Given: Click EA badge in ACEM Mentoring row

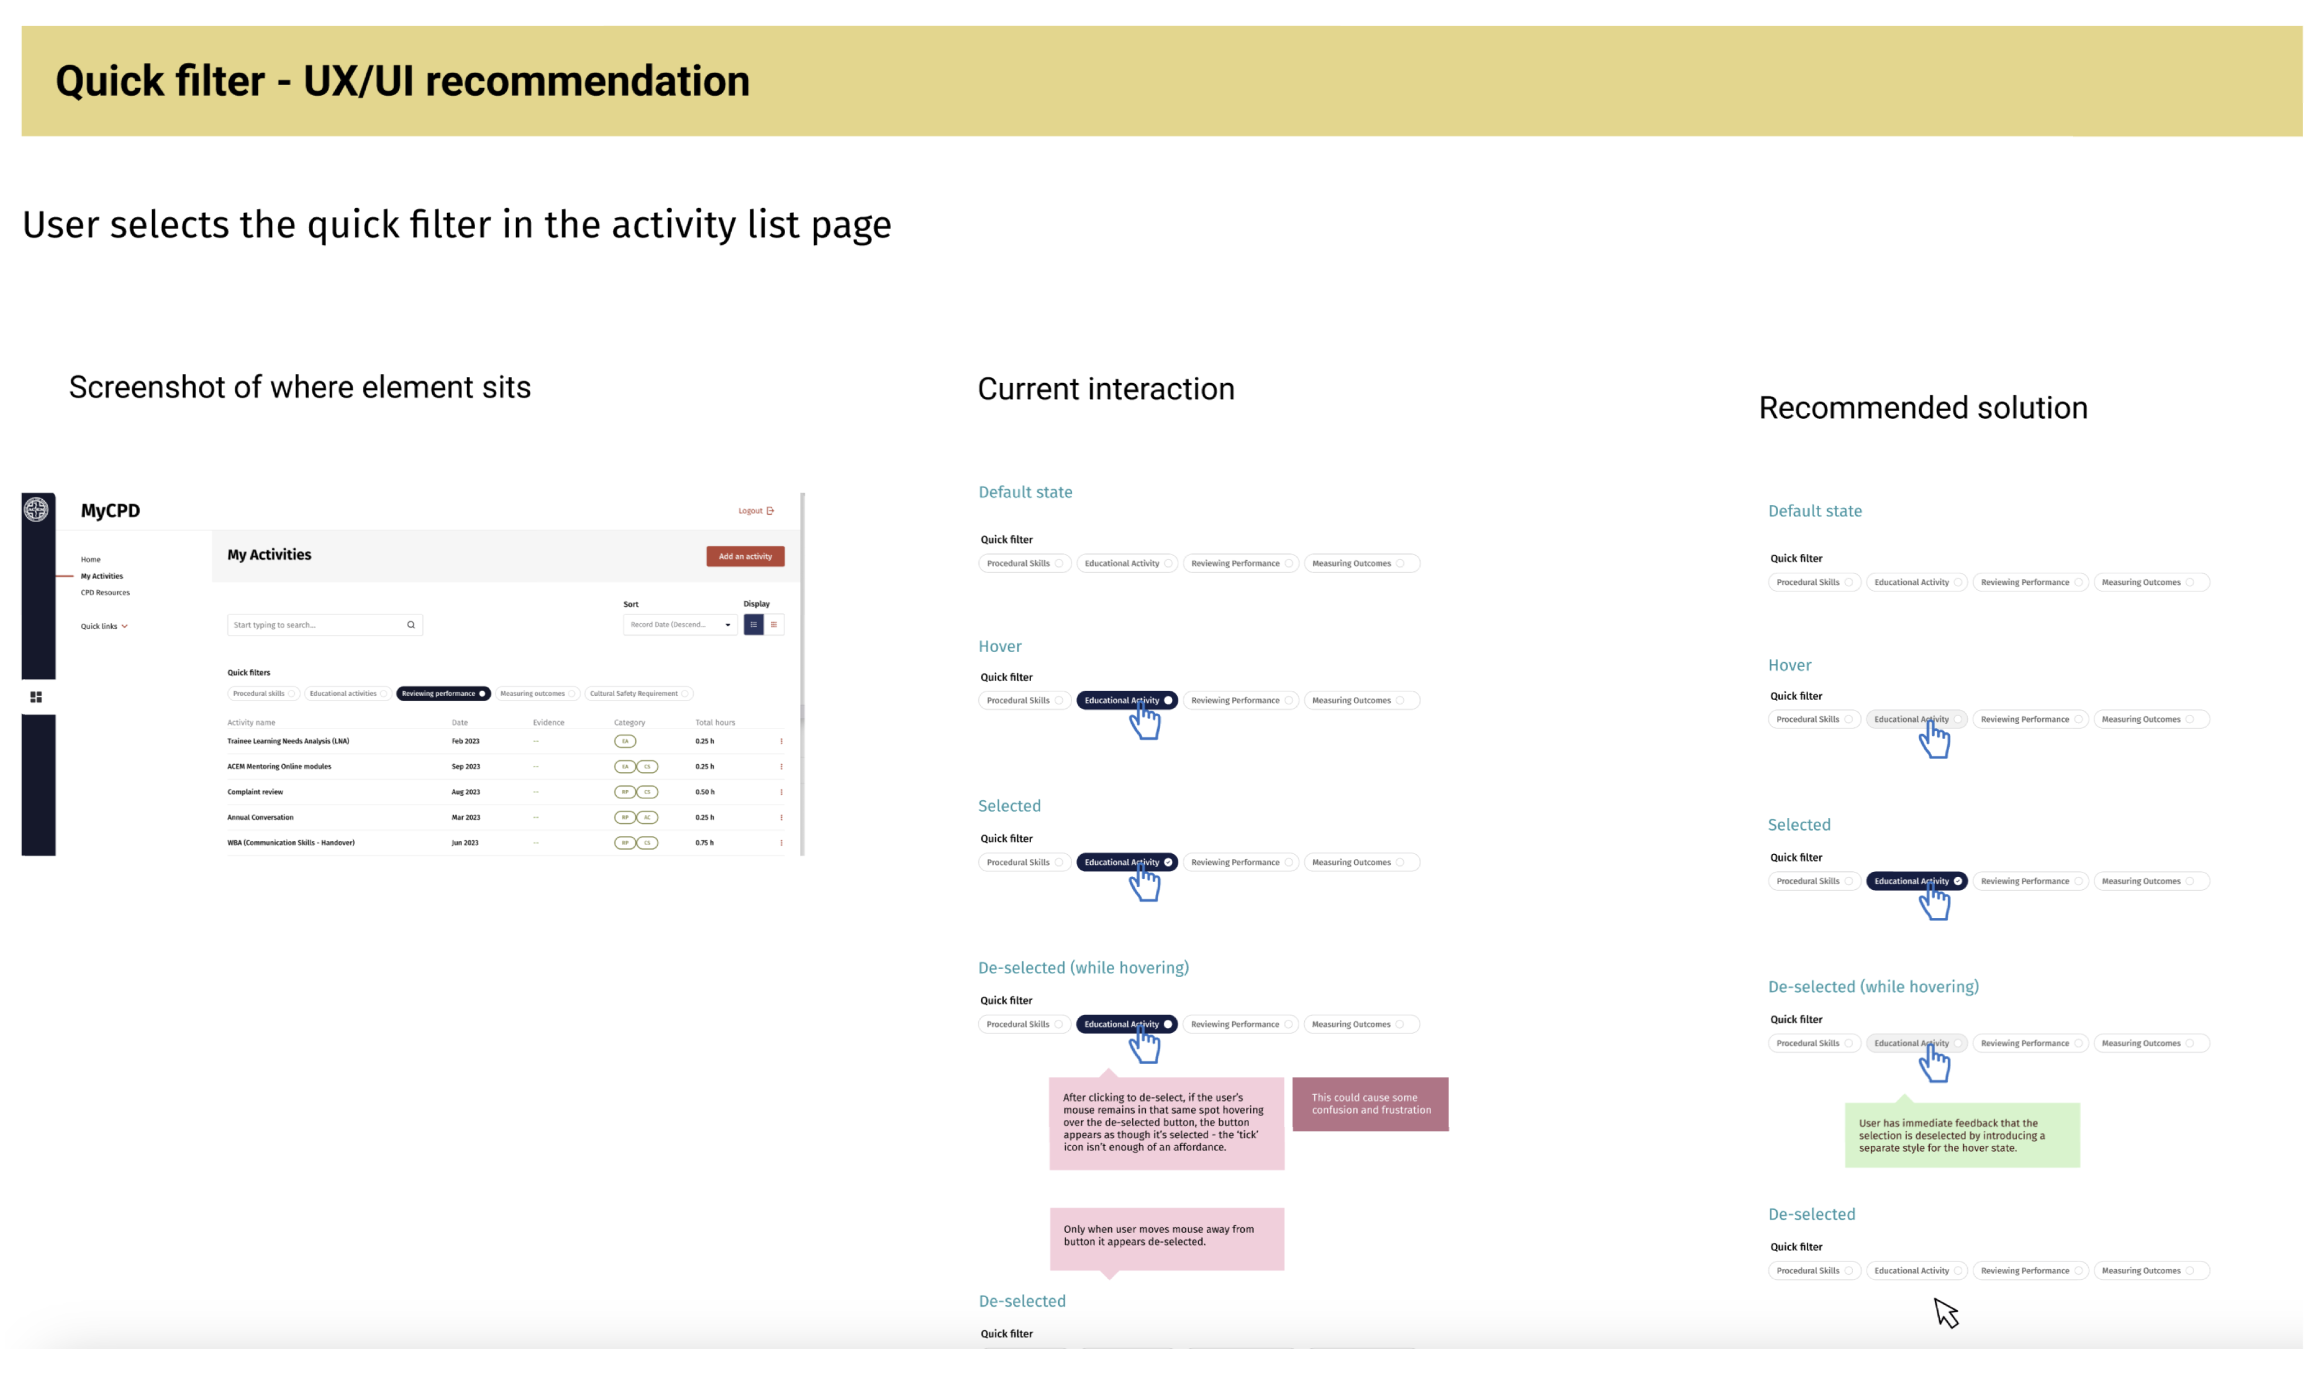Looking at the screenshot, I should click(625, 767).
